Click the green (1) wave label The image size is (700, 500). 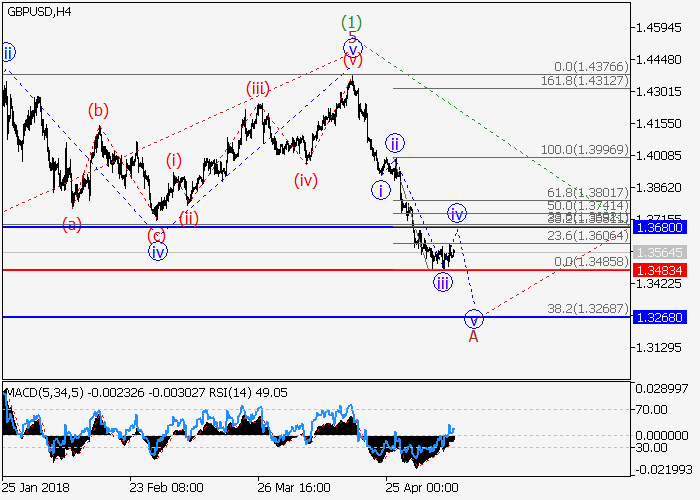coord(351,22)
